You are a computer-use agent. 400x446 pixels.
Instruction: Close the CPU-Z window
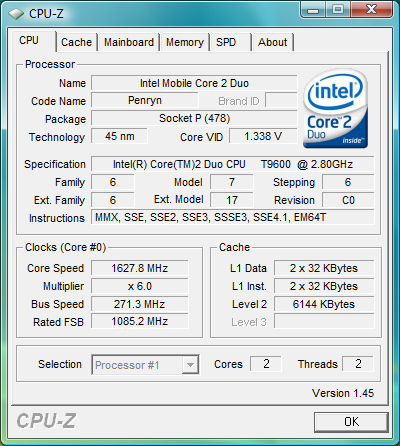(371, 10)
